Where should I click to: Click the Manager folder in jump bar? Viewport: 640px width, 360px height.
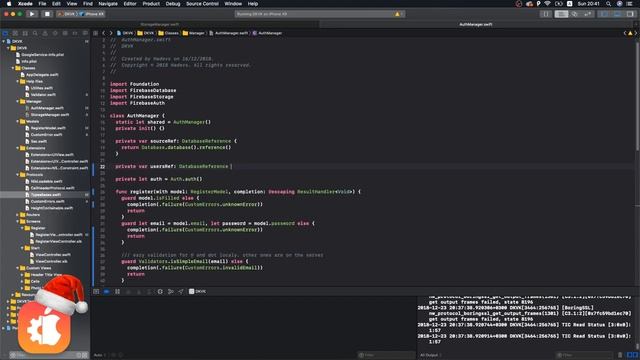pyautogui.click(x=193, y=33)
